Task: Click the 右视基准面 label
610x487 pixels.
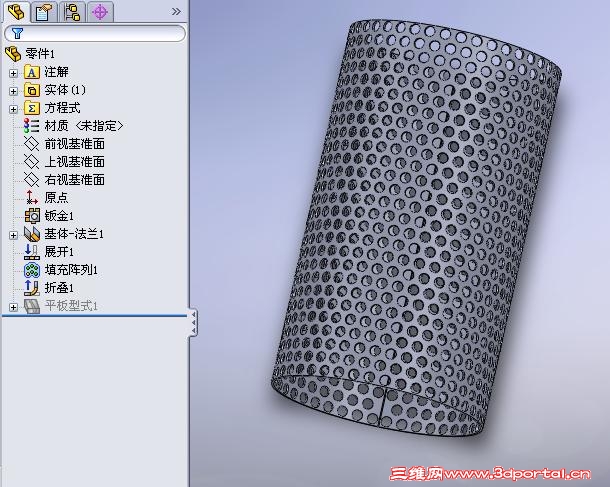Action: tap(74, 179)
